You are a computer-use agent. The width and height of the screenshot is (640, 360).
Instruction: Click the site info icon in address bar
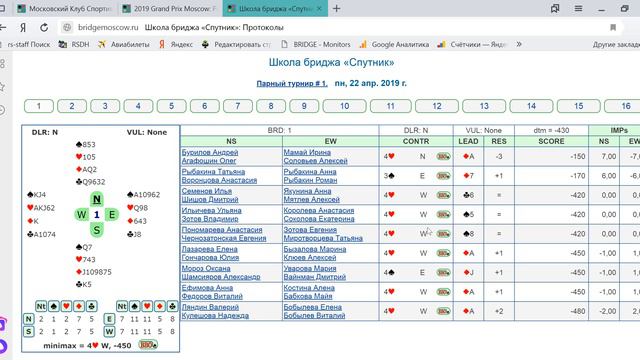coord(67,27)
